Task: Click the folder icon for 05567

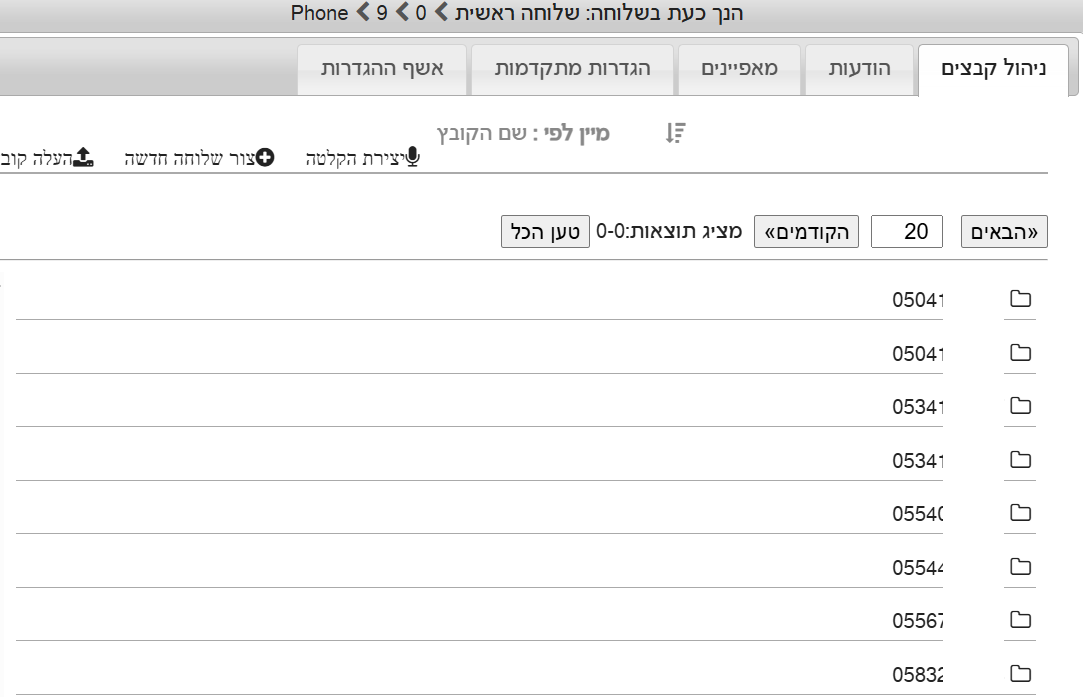Action: click(x=1020, y=620)
